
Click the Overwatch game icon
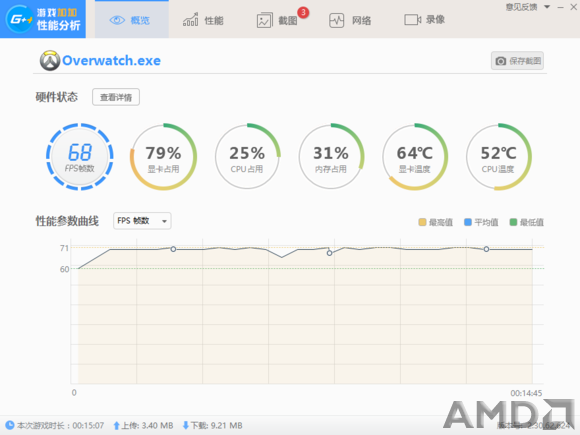pos(50,61)
